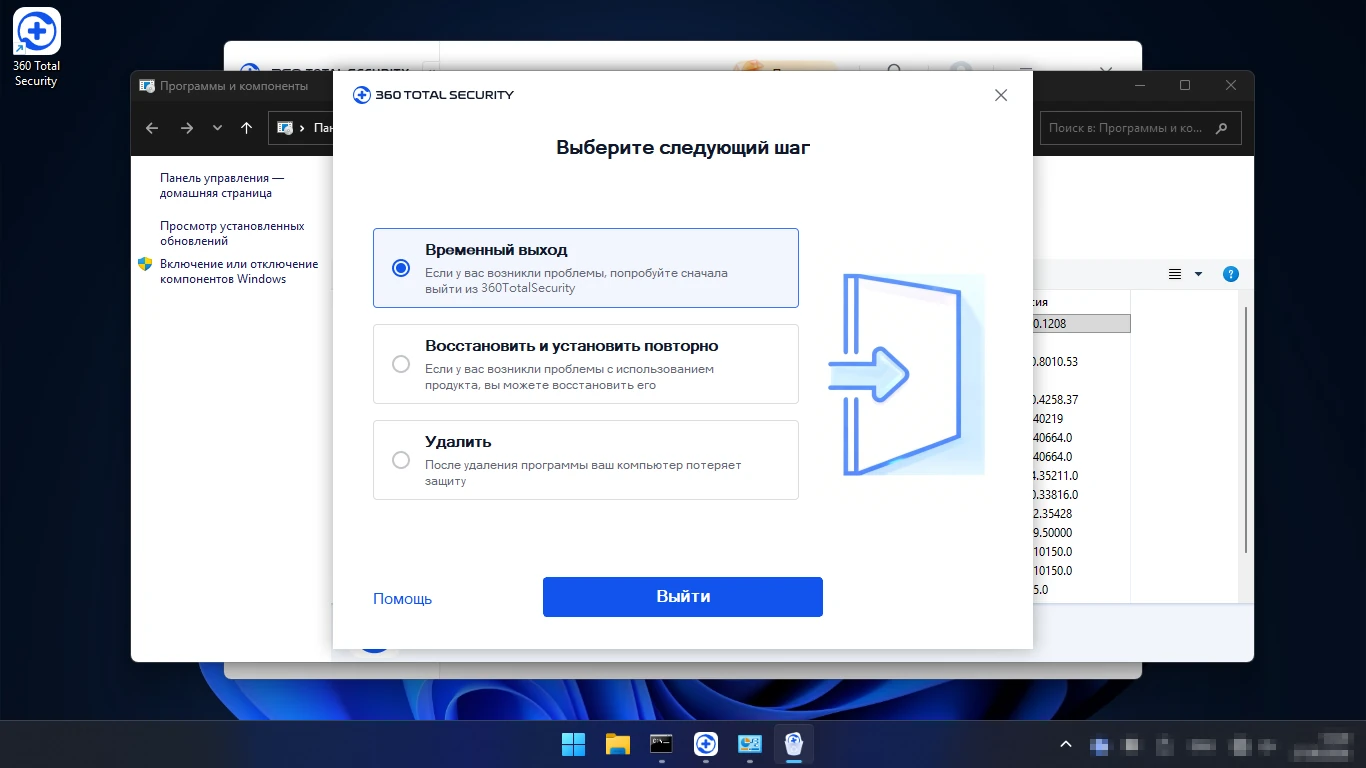Viewport: 1366px width, 768px height.
Task: Go back in Программы и компоненты window
Action: pos(152,128)
